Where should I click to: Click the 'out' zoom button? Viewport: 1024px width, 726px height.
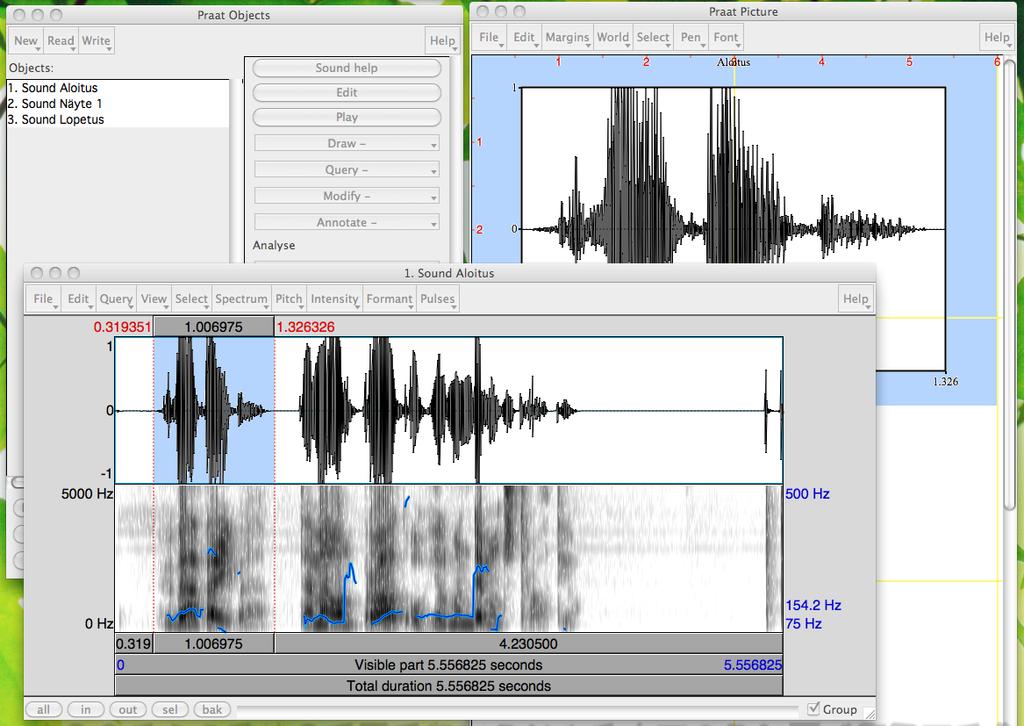tap(128, 710)
